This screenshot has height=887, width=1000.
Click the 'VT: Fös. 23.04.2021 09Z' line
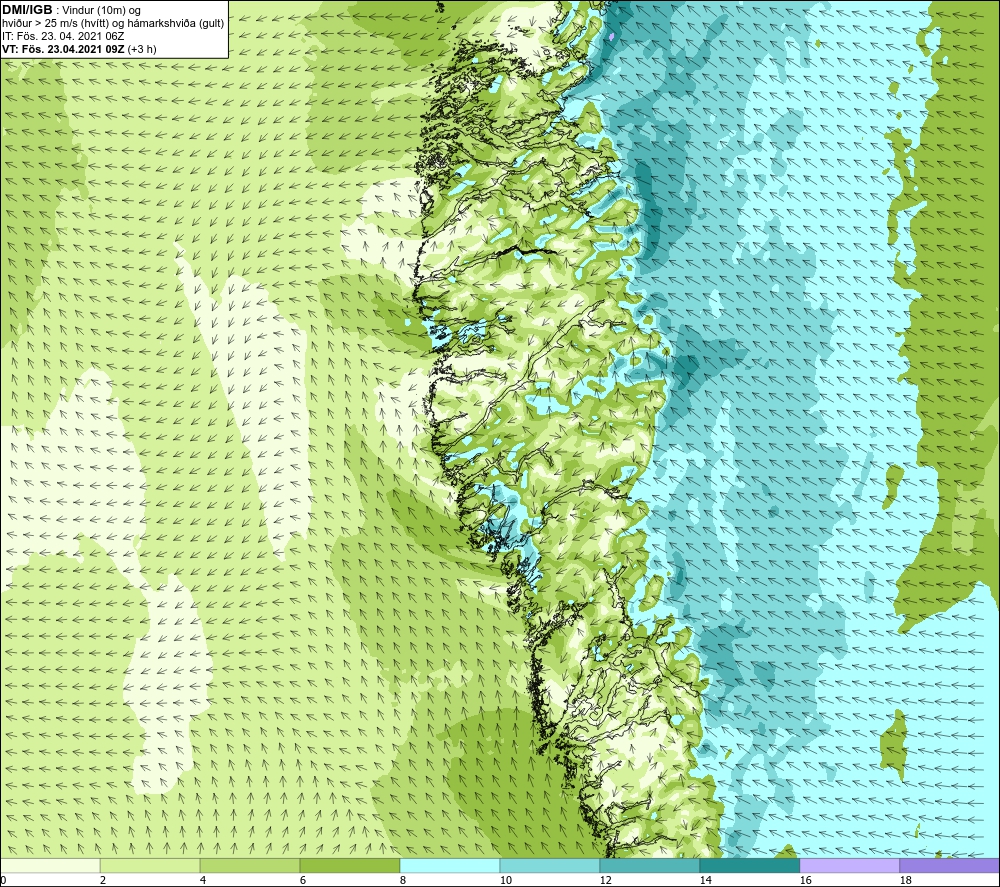(x=64, y=49)
